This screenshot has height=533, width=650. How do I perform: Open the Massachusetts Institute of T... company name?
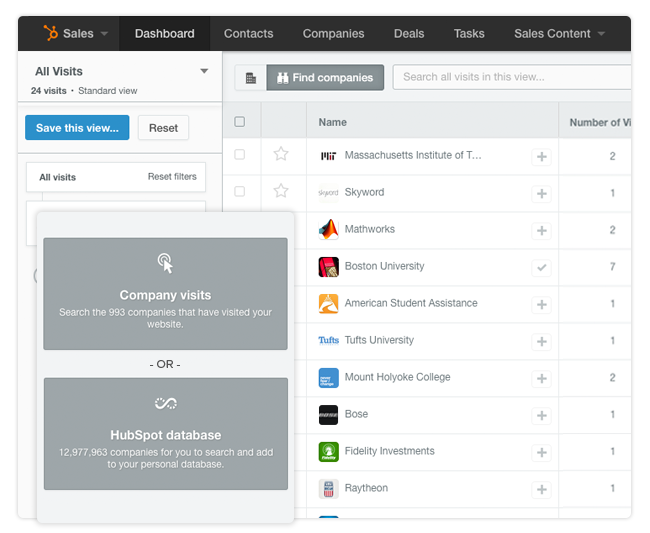click(413, 155)
